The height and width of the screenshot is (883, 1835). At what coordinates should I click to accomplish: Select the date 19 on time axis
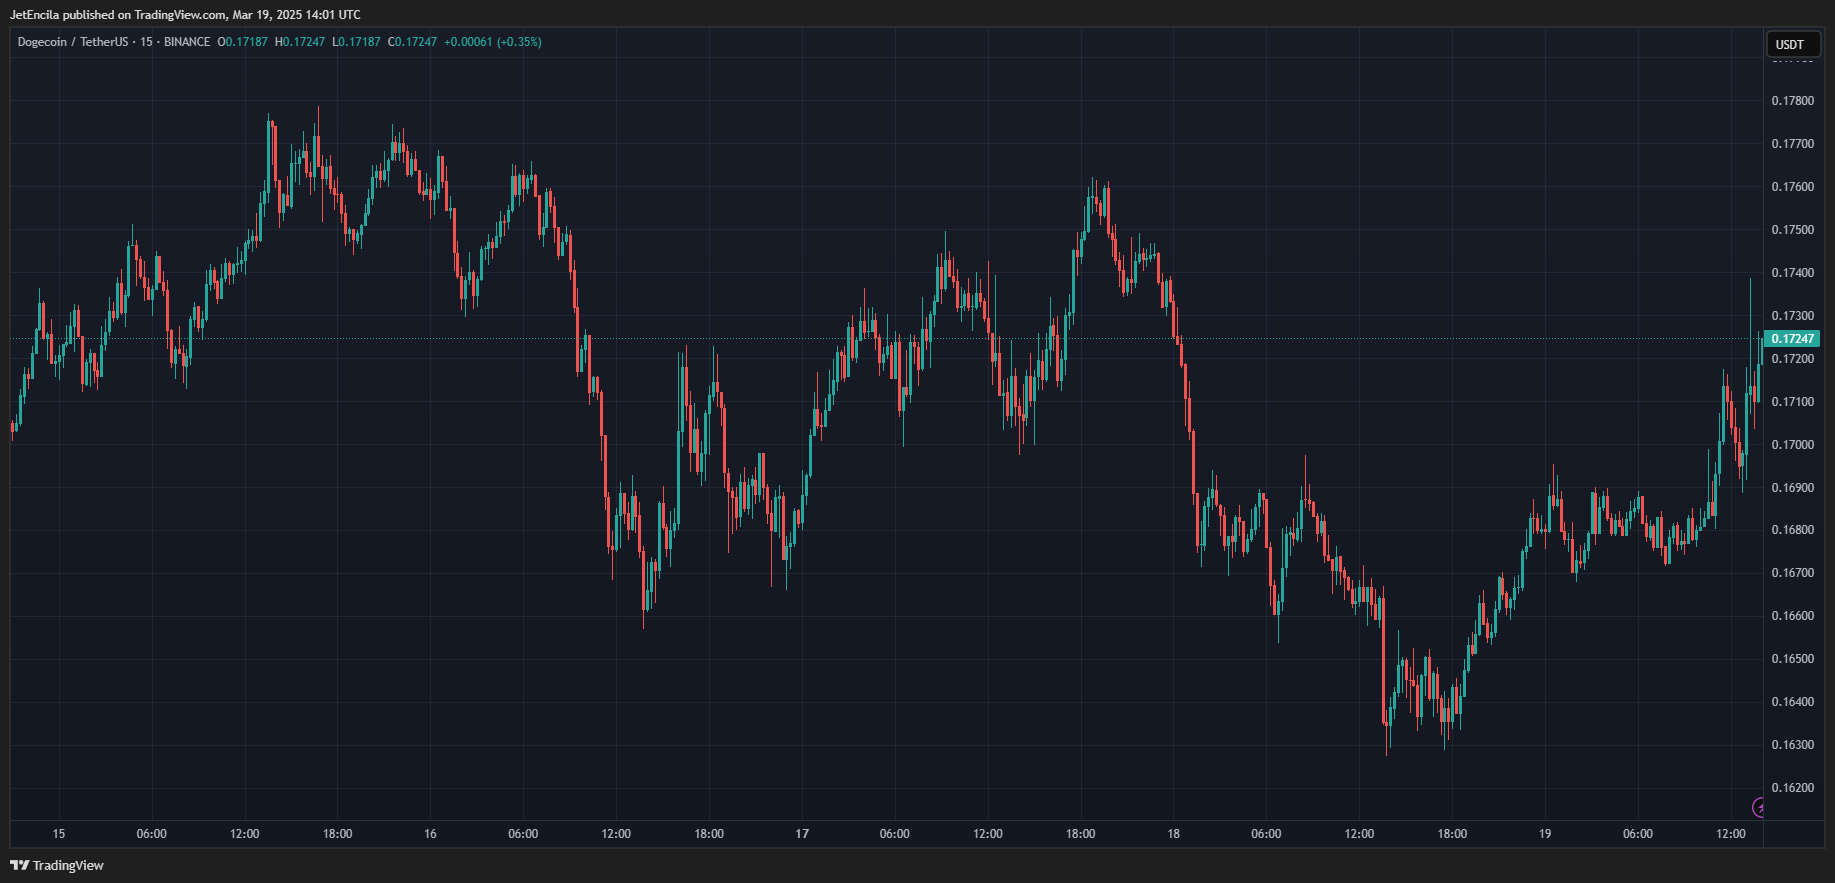pos(1545,834)
